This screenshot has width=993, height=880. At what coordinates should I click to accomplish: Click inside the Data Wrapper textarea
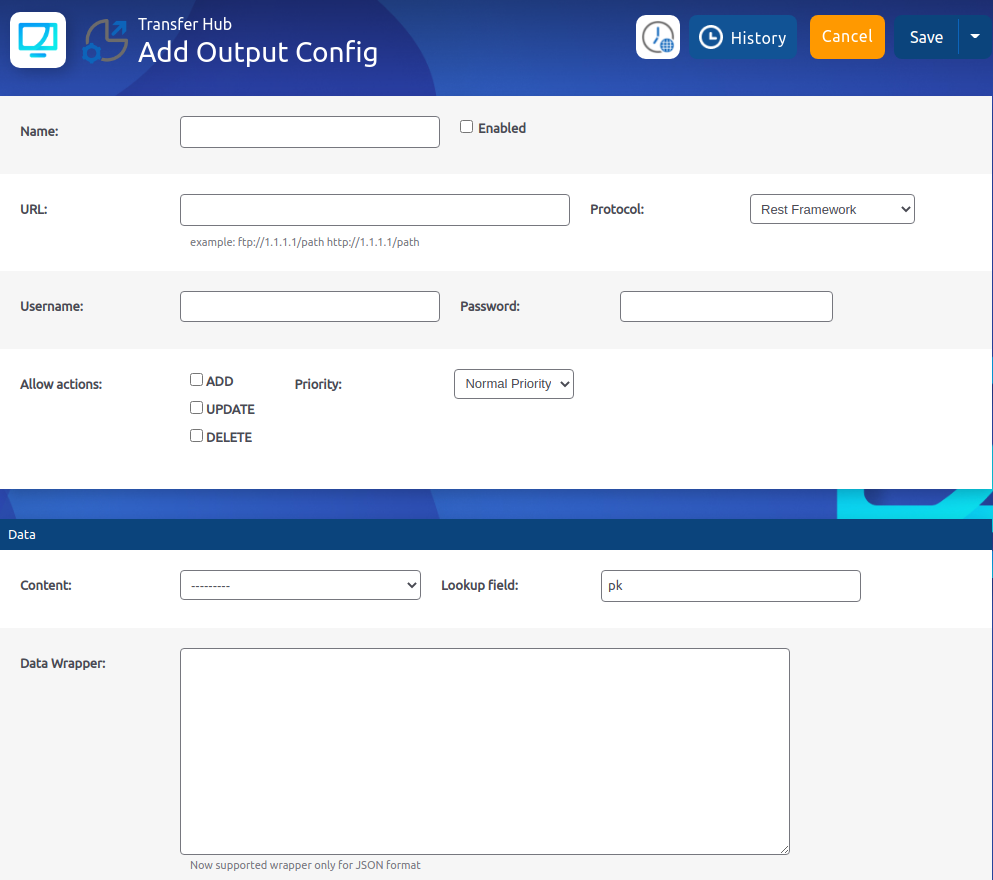(x=485, y=751)
